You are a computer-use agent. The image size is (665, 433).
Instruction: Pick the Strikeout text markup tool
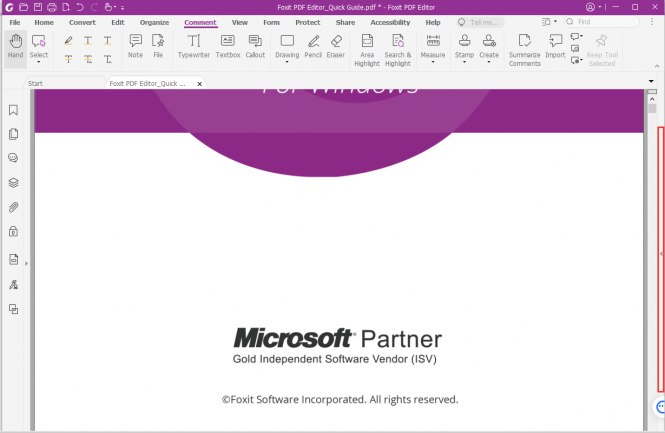68,59
